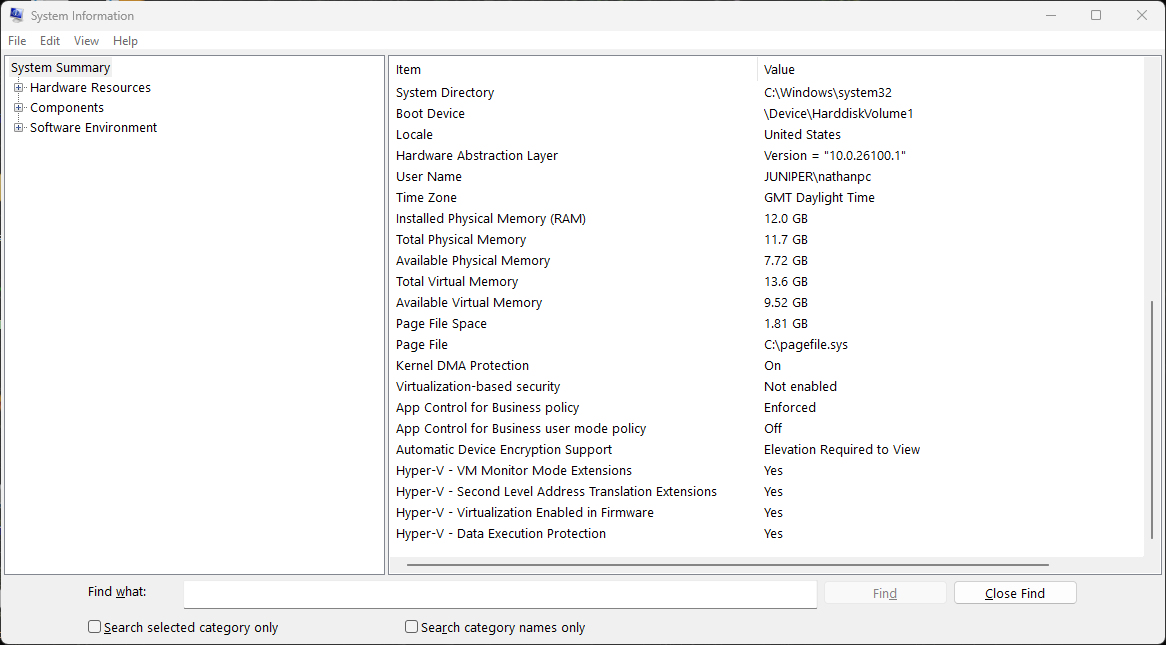Open the View menu
Image resolution: width=1166 pixels, height=645 pixels.
click(x=86, y=41)
